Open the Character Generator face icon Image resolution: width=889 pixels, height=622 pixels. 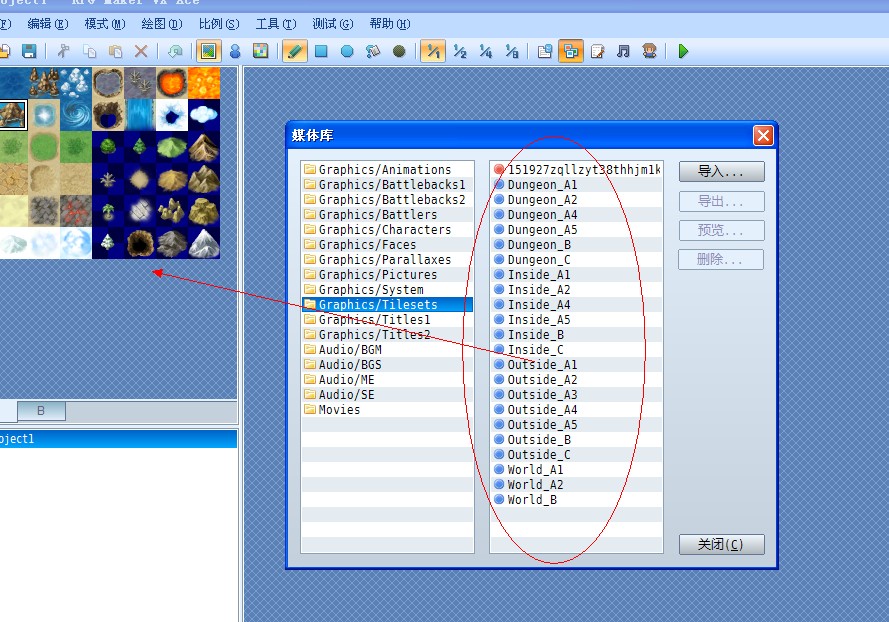point(649,52)
